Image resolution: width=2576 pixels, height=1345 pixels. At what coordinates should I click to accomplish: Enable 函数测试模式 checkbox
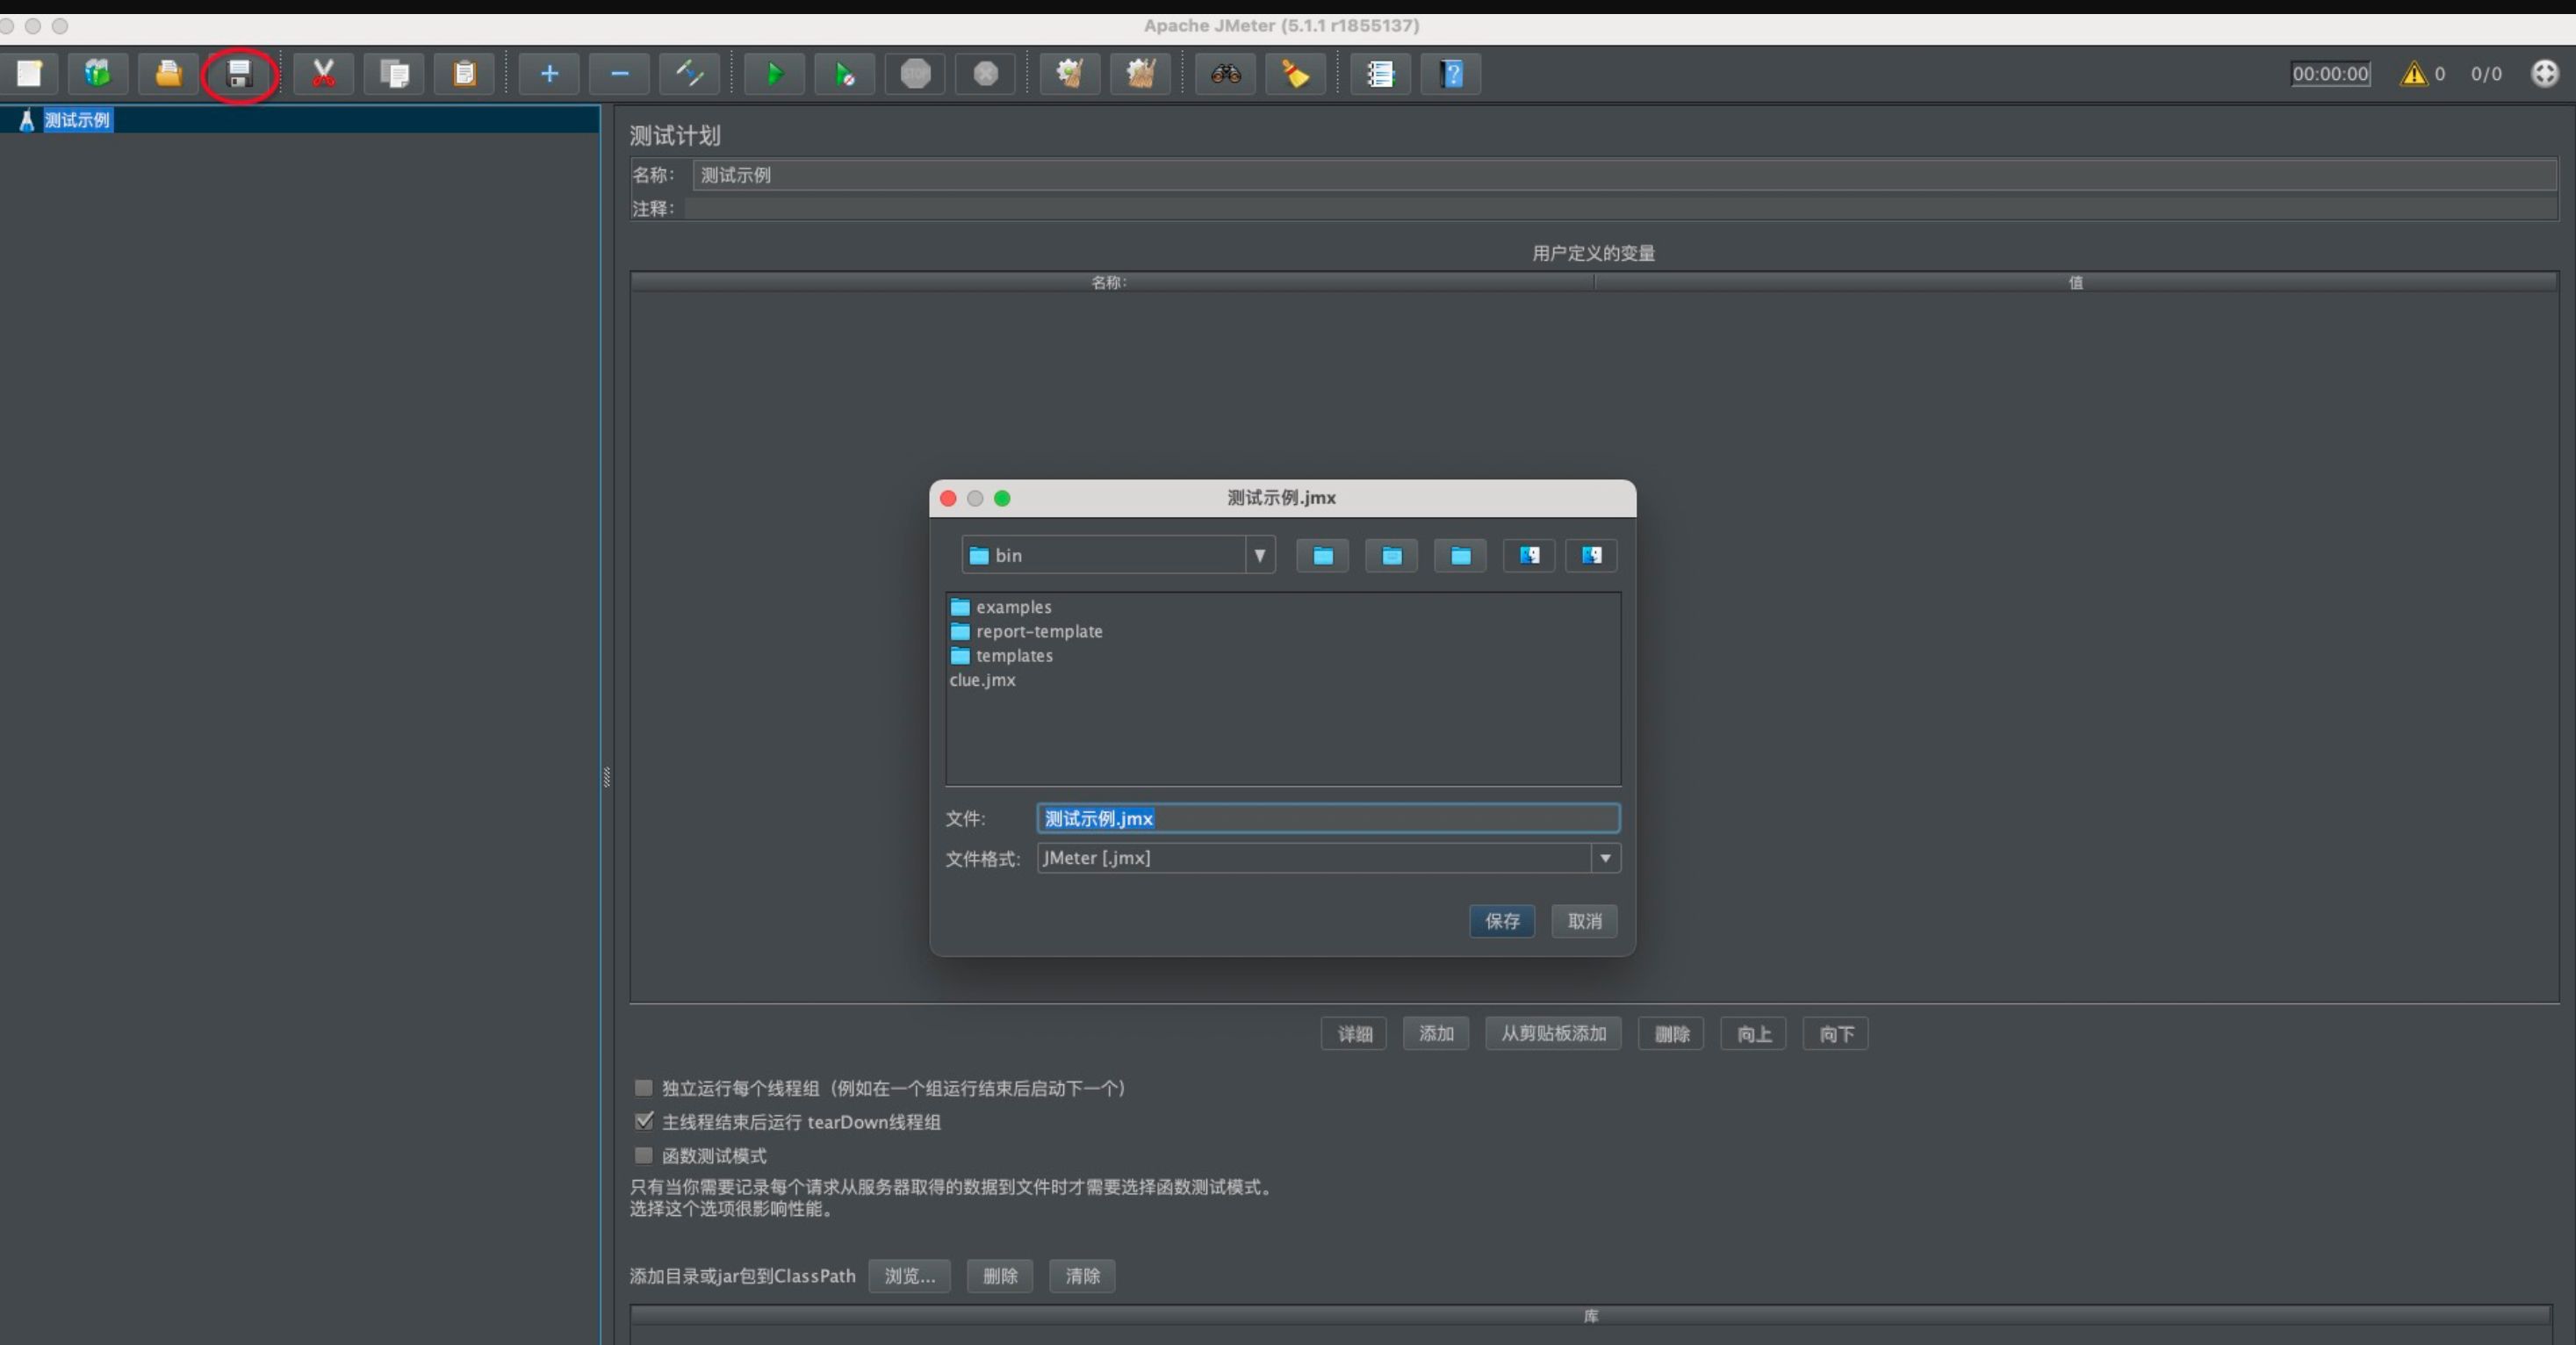point(644,1156)
